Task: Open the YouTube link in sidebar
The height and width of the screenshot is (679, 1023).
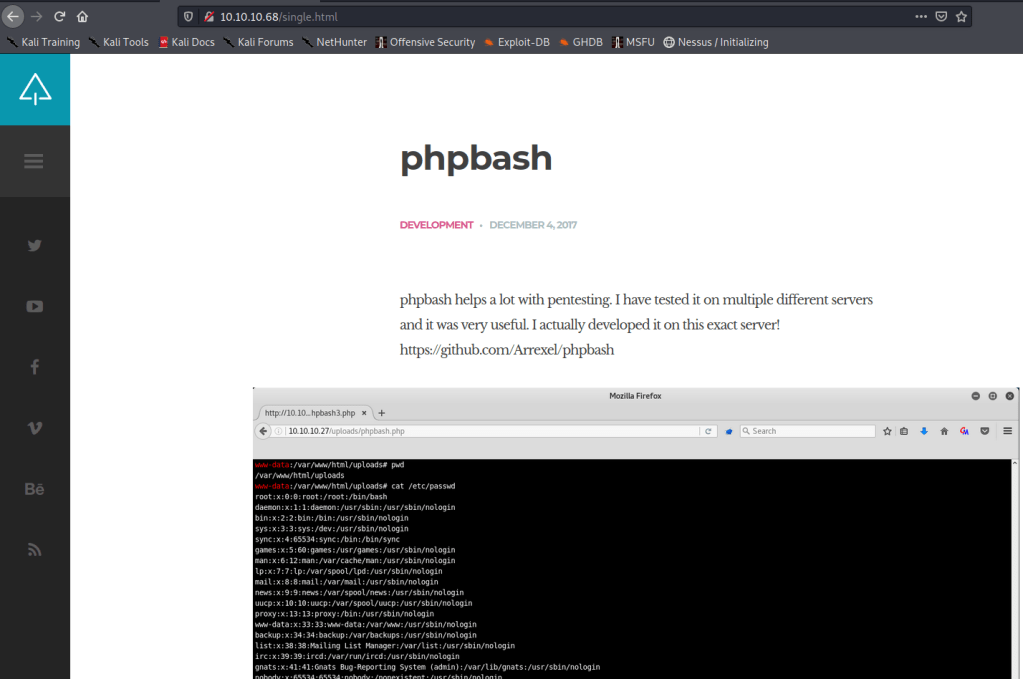Action: pos(34,306)
